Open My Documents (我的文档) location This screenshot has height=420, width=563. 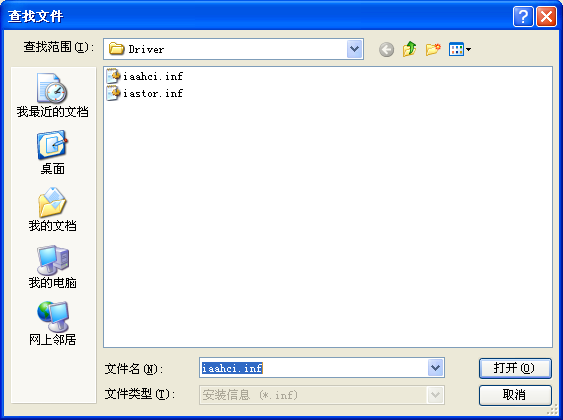point(52,209)
